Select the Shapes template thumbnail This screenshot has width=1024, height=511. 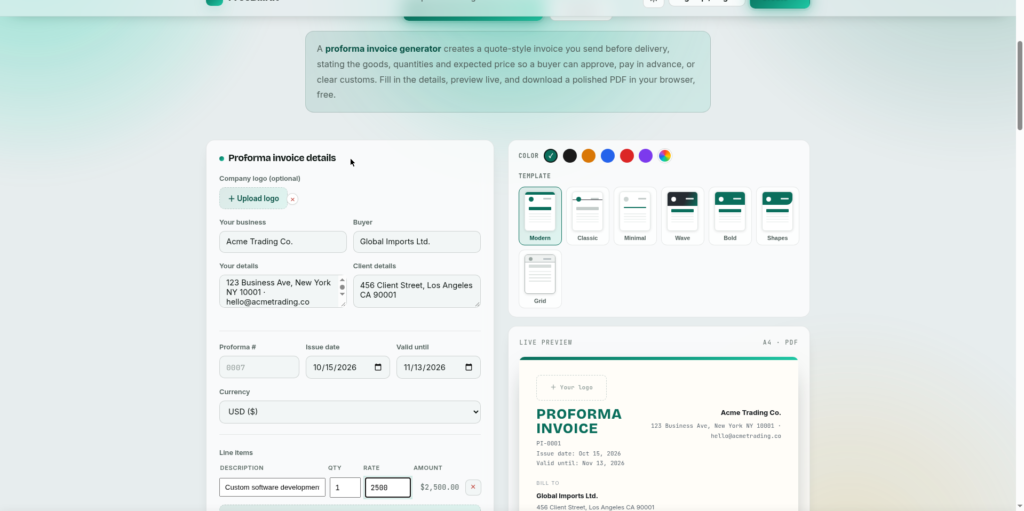[x=778, y=216]
